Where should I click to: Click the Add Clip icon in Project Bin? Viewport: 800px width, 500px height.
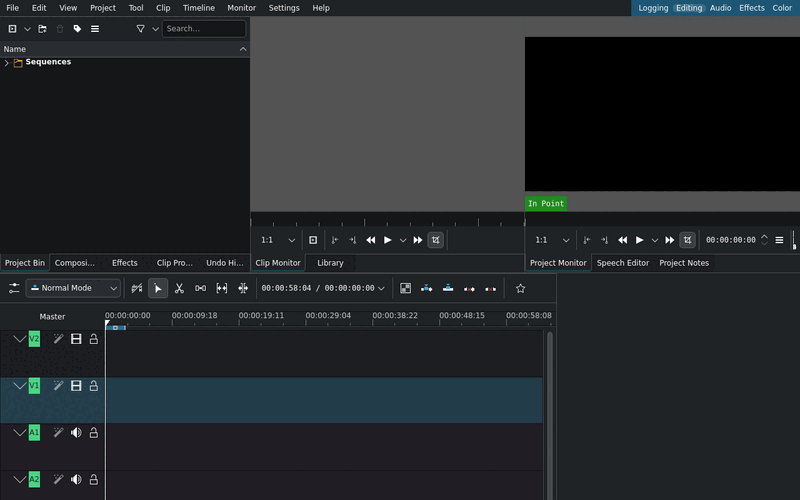(13, 29)
